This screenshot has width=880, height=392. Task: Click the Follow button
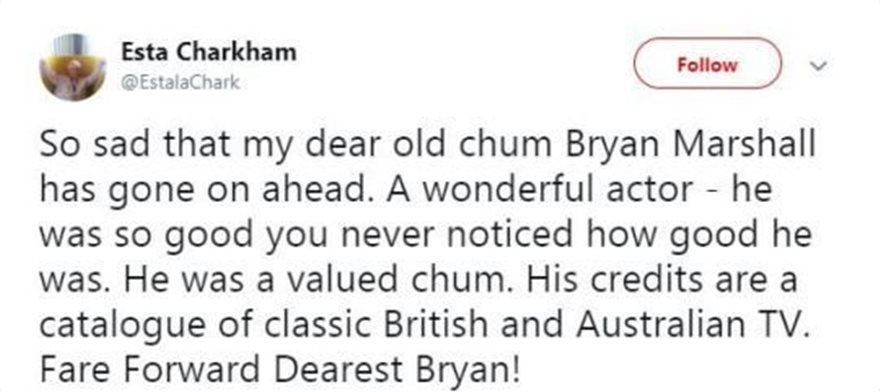point(707,64)
